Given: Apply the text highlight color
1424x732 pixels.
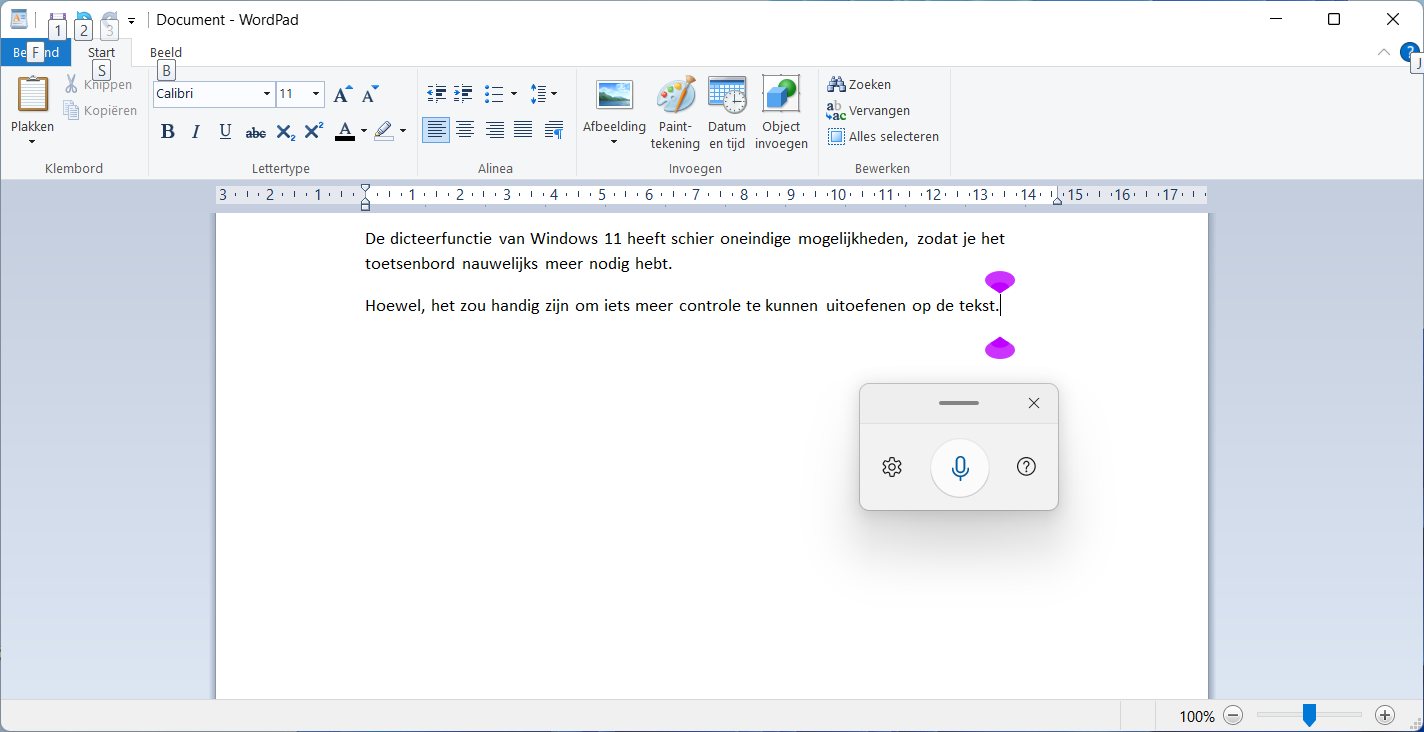Looking at the screenshot, I should click(x=384, y=131).
